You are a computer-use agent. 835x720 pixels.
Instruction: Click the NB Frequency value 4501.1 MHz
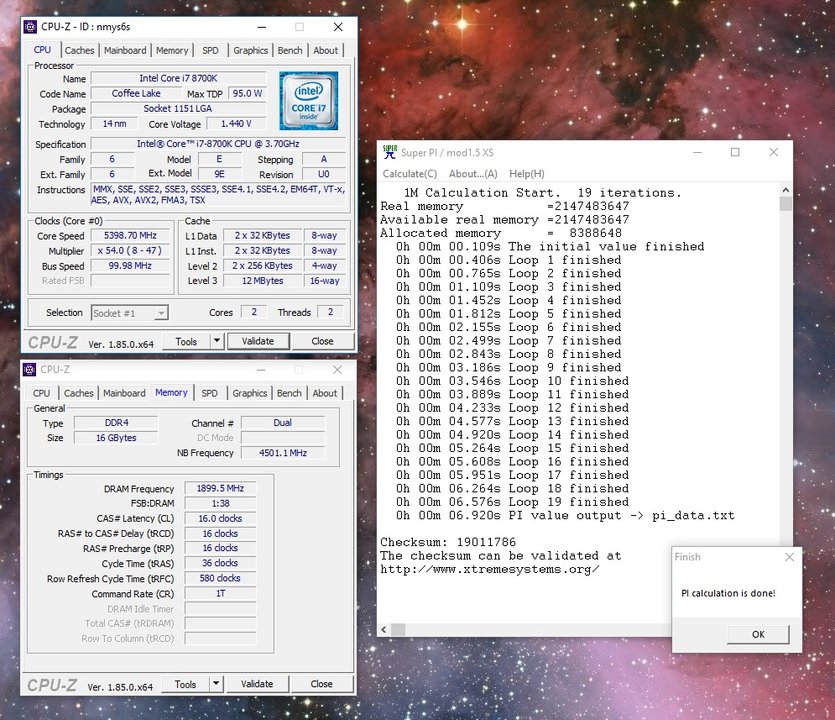point(283,453)
